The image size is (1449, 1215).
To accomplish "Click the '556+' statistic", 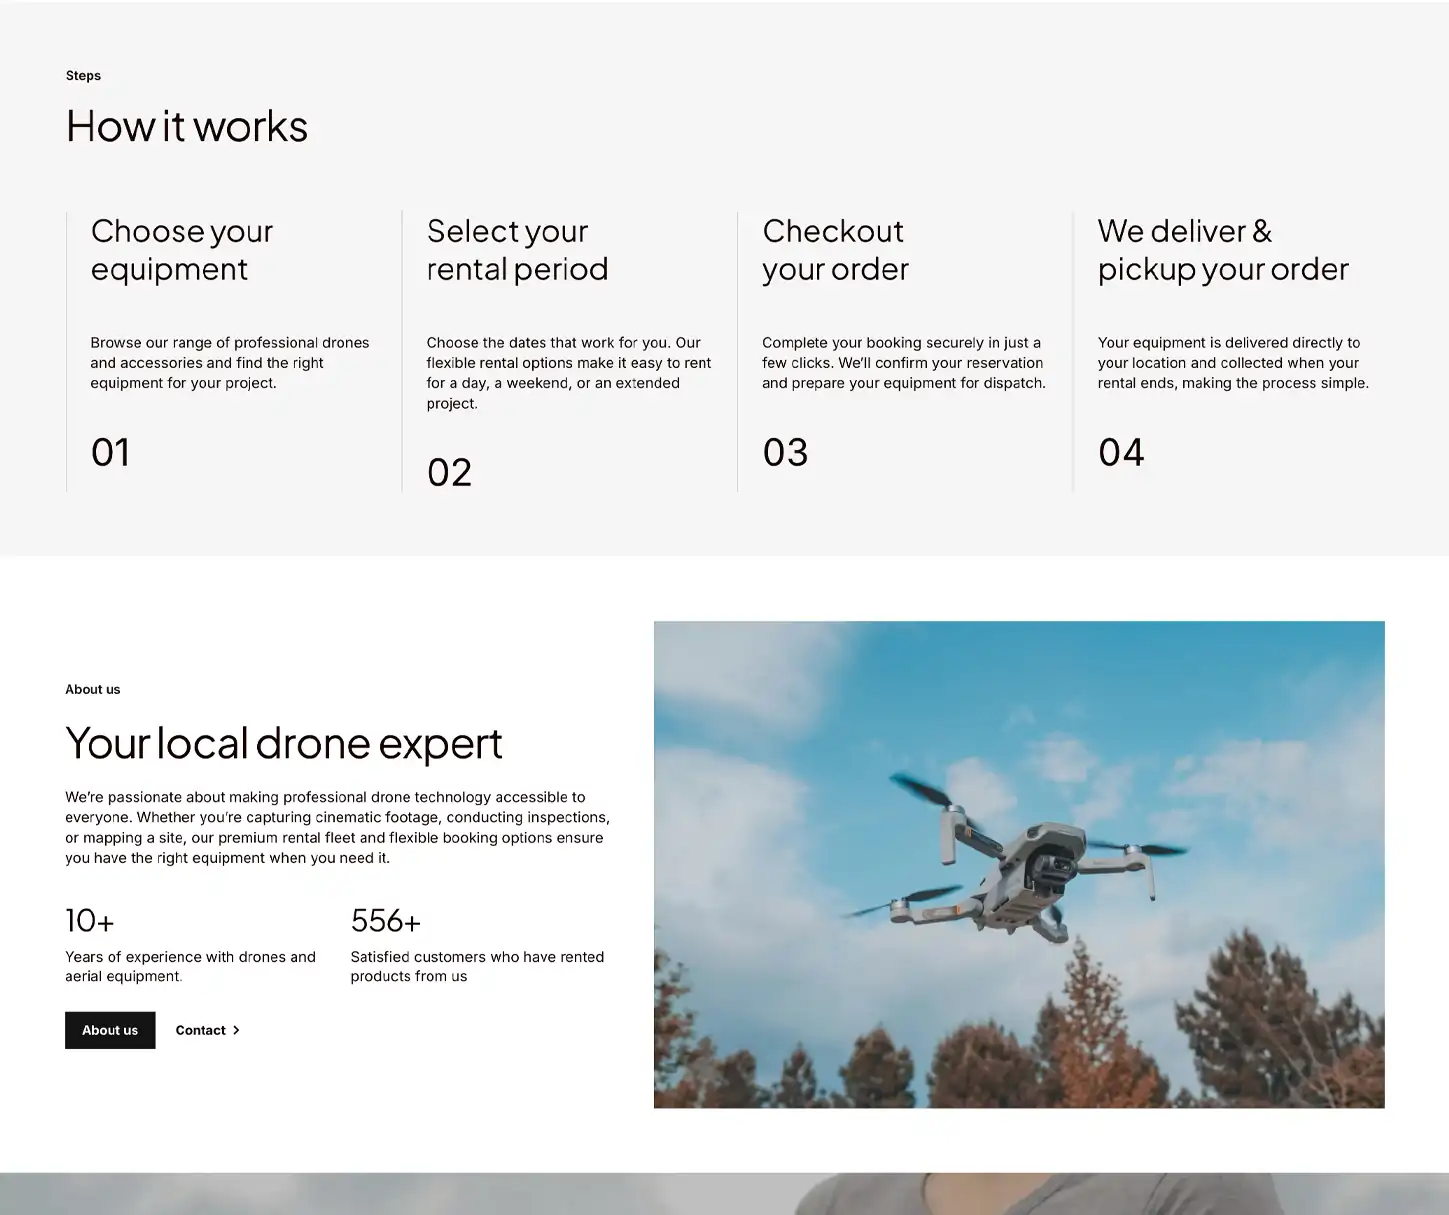I will pos(386,920).
